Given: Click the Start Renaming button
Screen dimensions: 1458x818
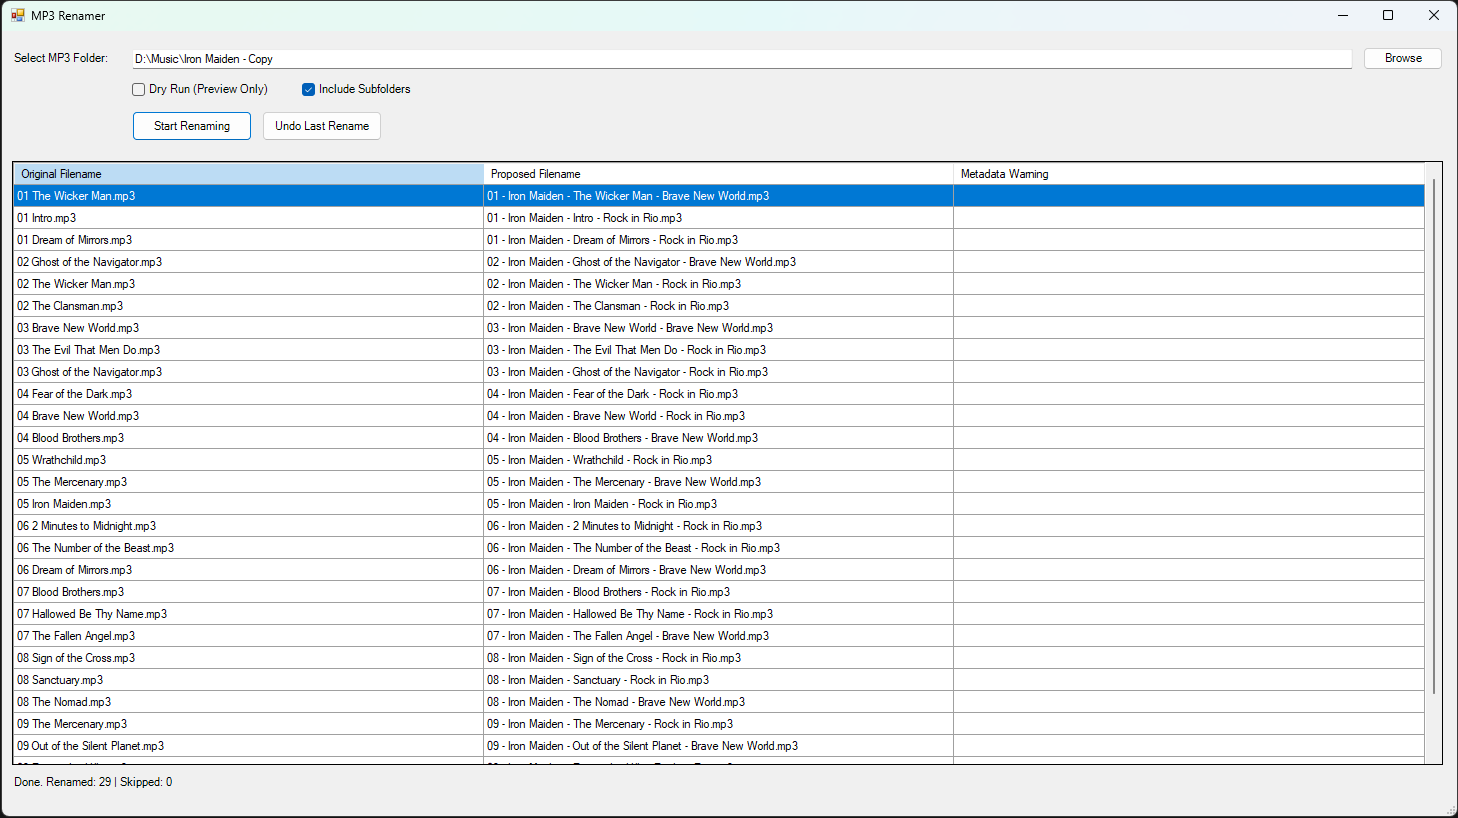Looking at the screenshot, I should point(192,126).
